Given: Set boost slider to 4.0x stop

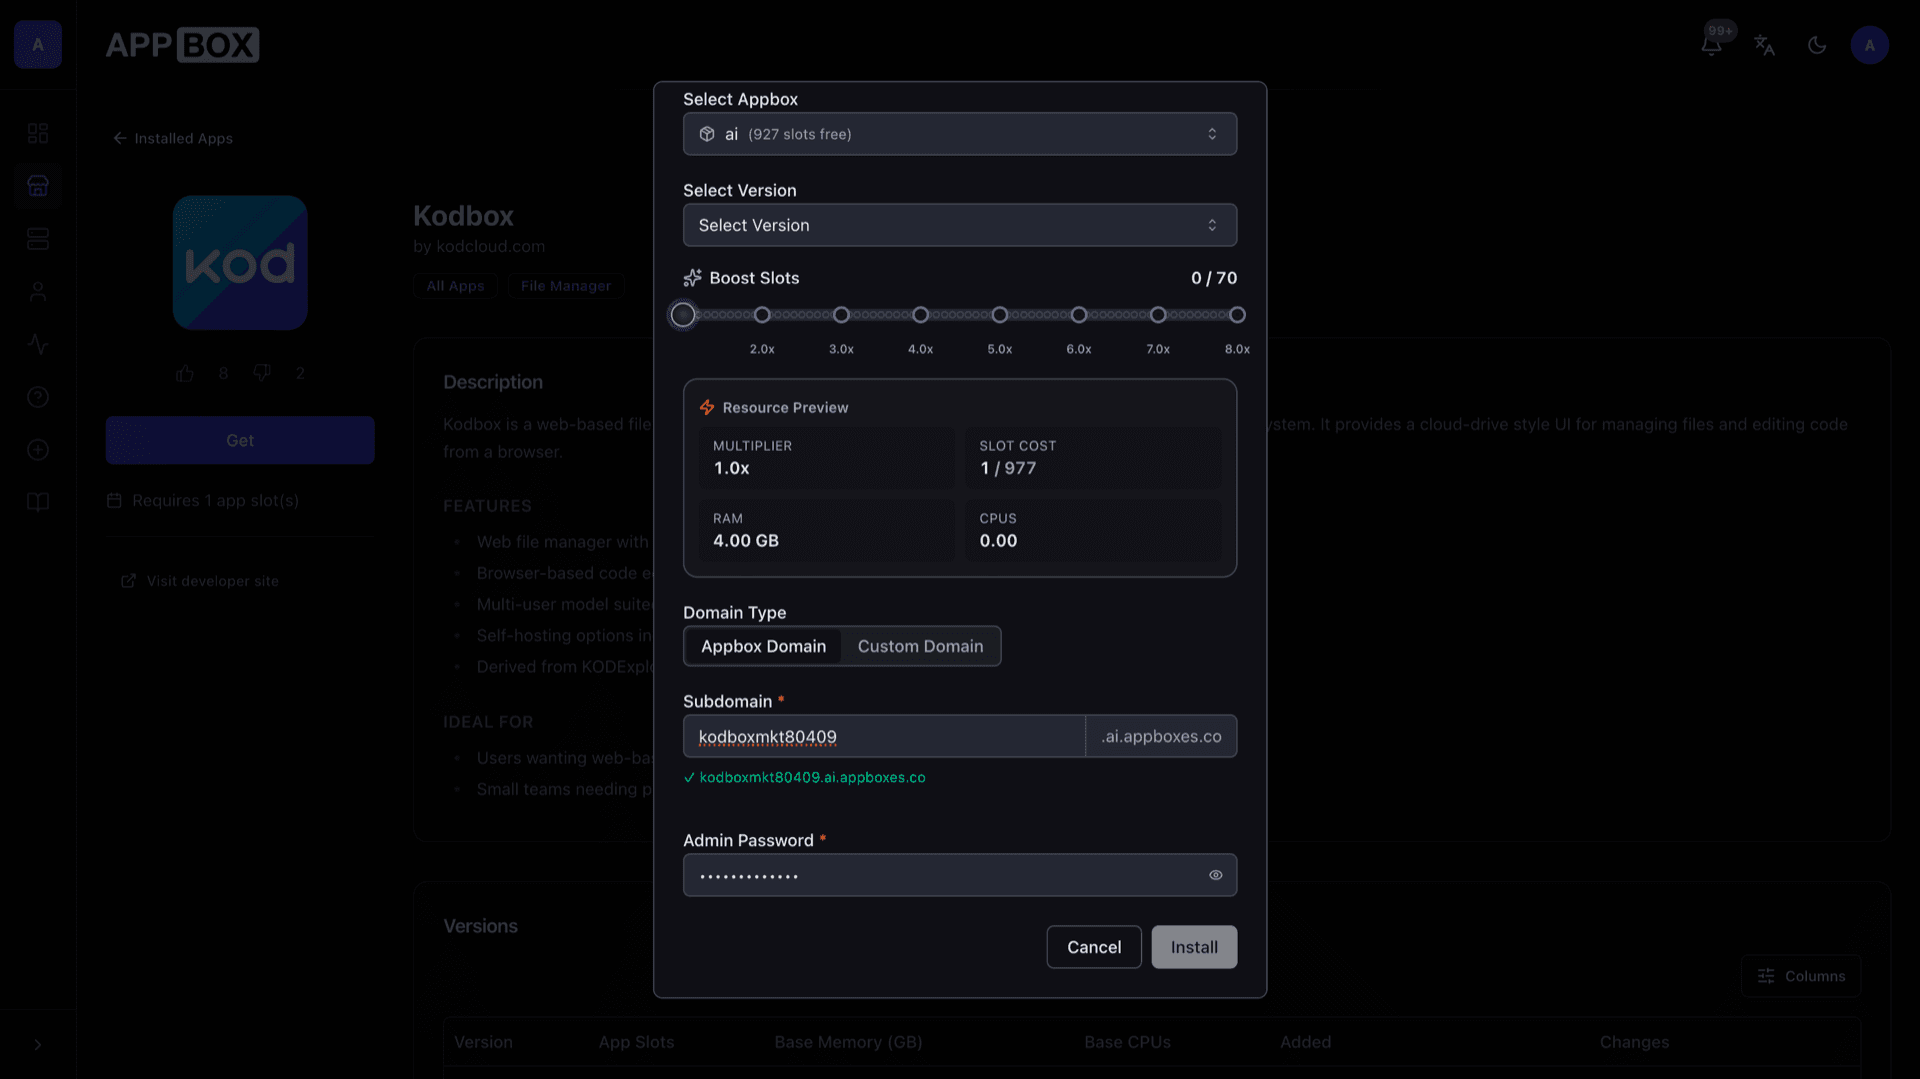Looking at the screenshot, I should (920, 315).
